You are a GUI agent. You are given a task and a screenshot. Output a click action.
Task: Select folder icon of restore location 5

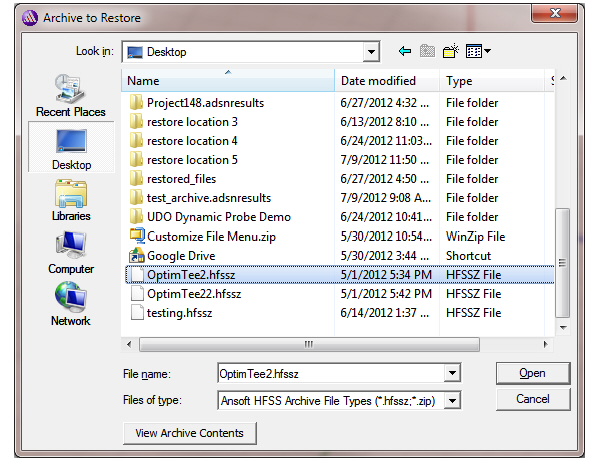pos(136,160)
